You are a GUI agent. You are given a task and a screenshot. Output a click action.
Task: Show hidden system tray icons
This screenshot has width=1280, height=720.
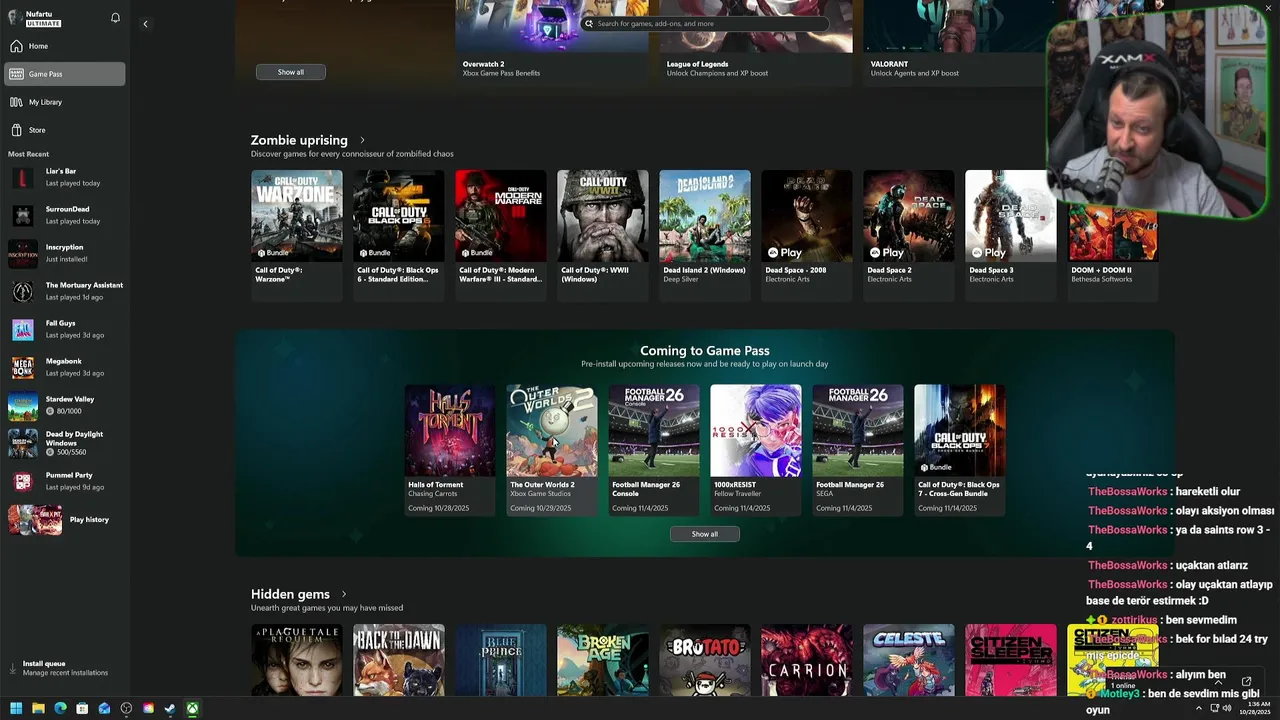(1197, 709)
